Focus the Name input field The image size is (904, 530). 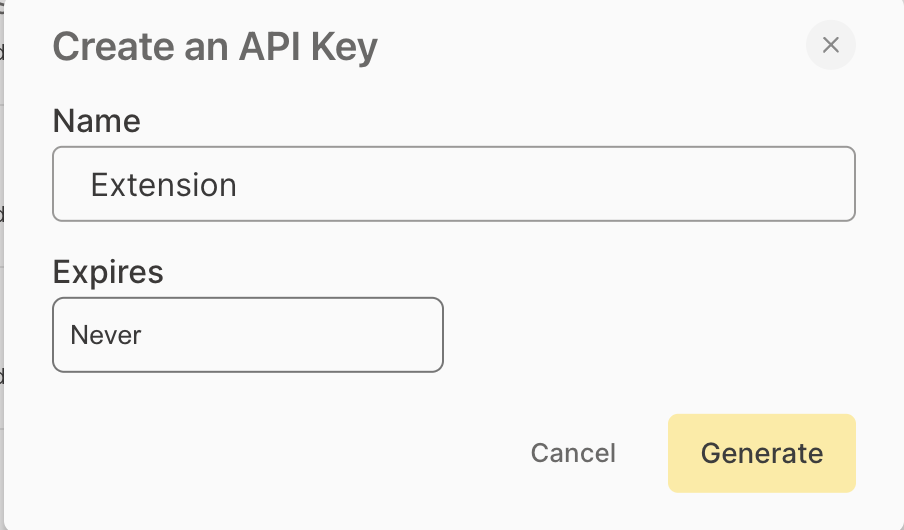pyautogui.click(x=453, y=184)
